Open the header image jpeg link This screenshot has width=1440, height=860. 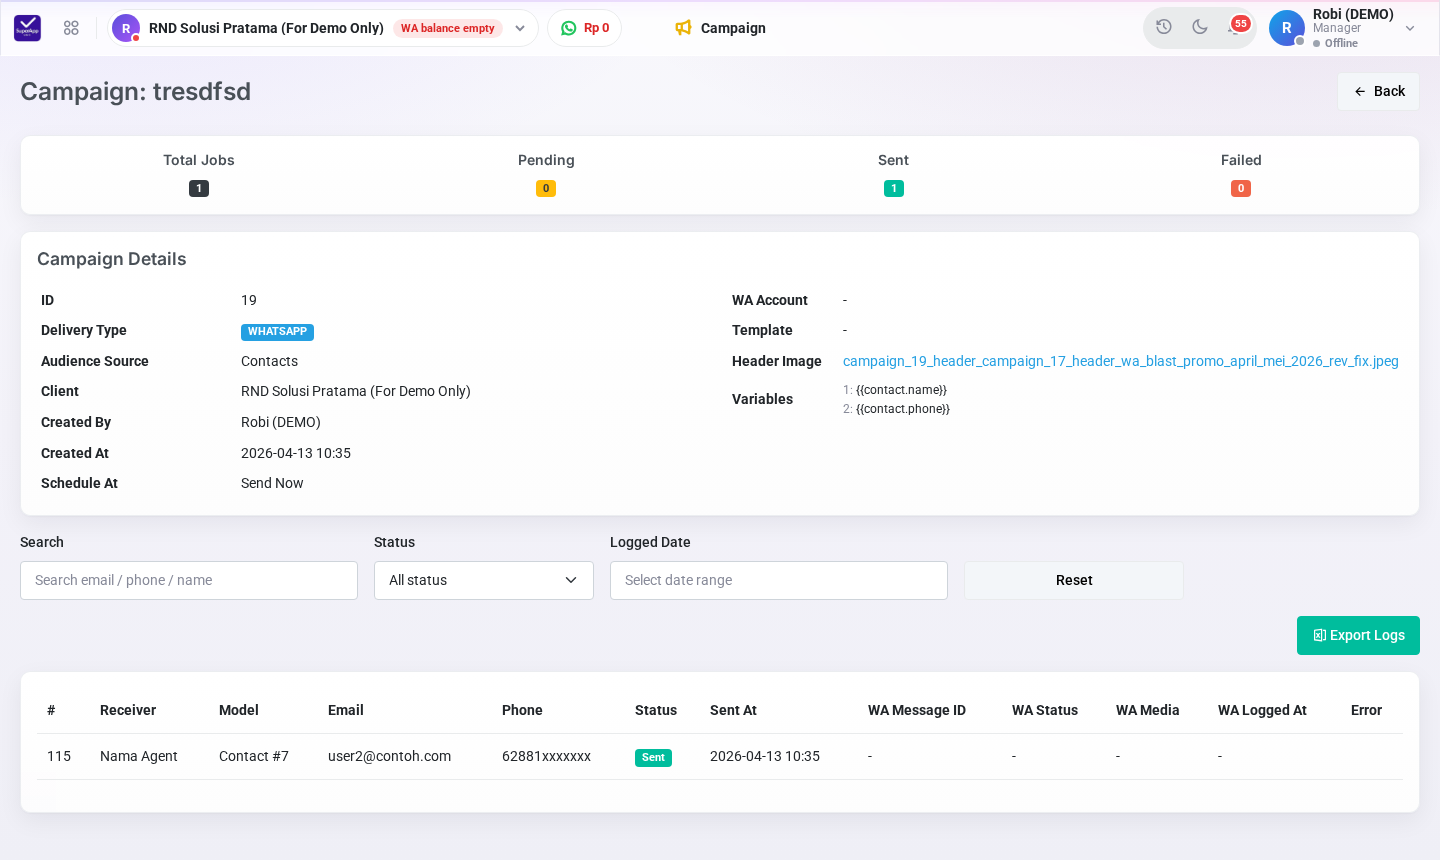click(1121, 361)
